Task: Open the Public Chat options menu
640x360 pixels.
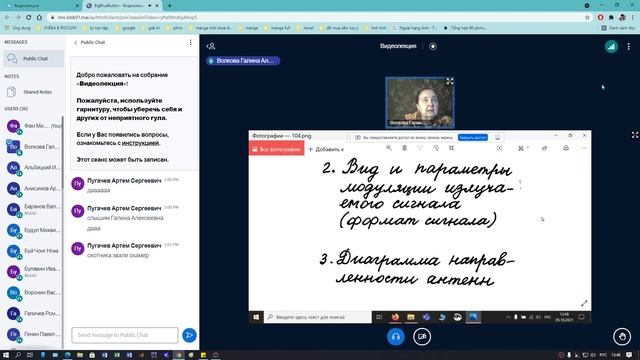Action: click(190, 42)
